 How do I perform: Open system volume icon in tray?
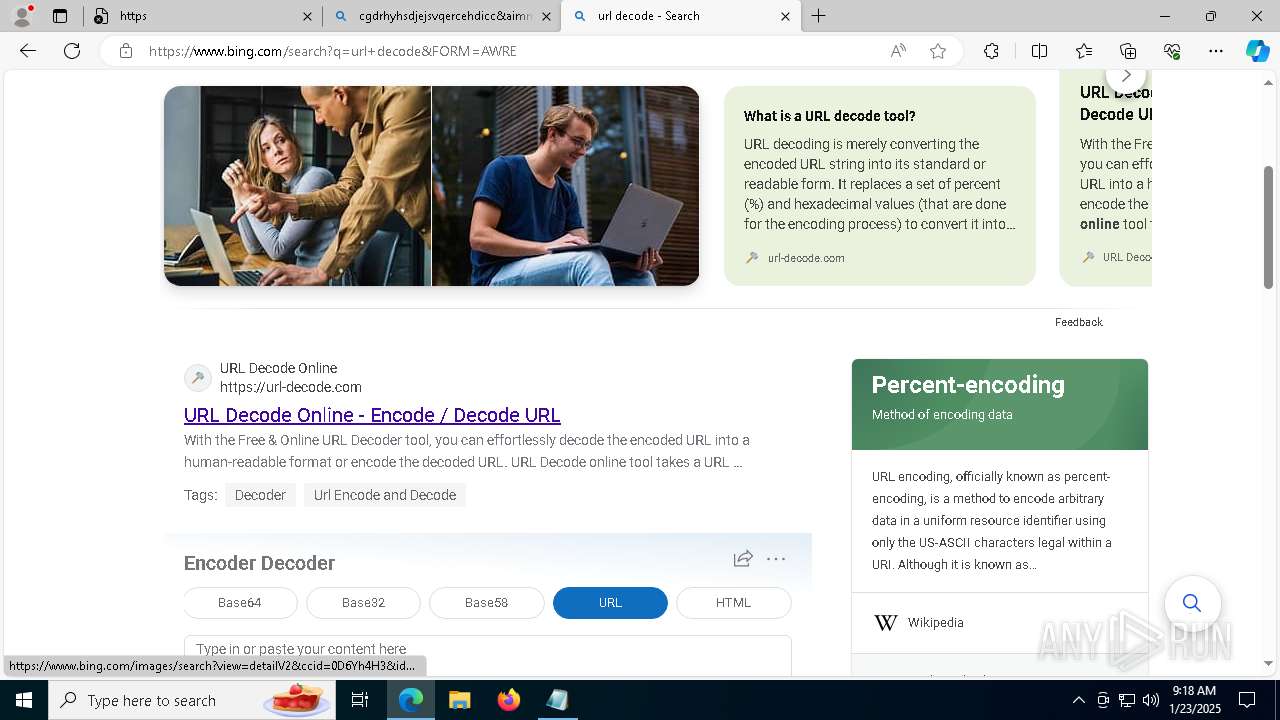[x=1150, y=700]
